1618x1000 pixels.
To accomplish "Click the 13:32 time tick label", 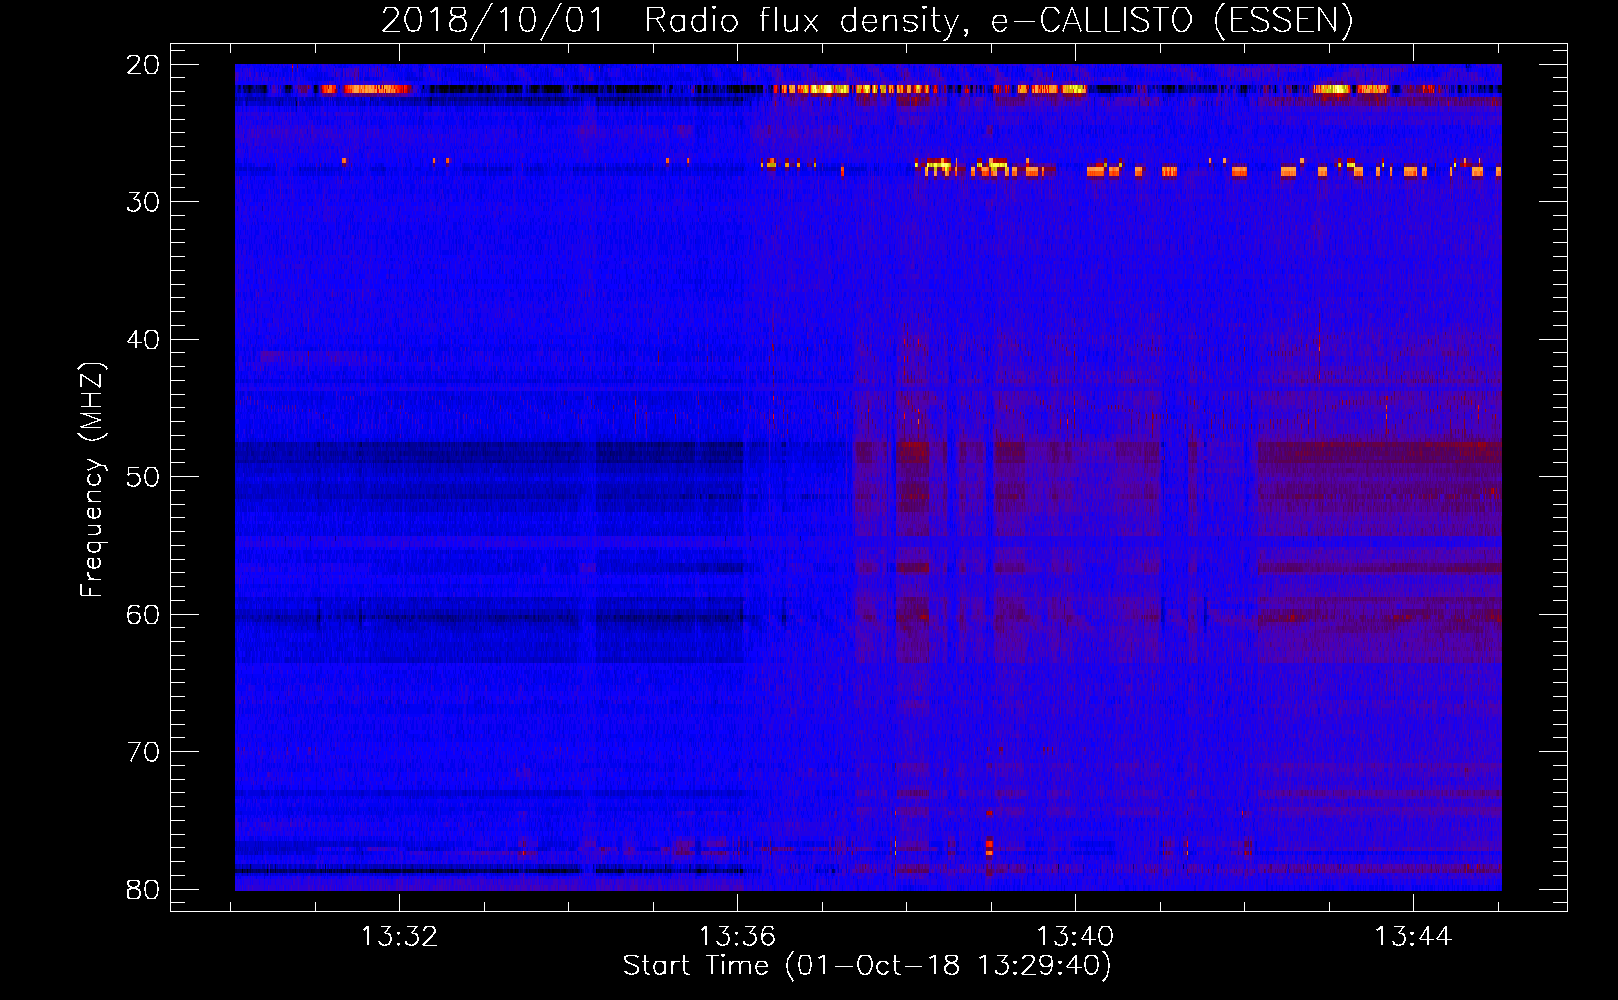I will (399, 937).
